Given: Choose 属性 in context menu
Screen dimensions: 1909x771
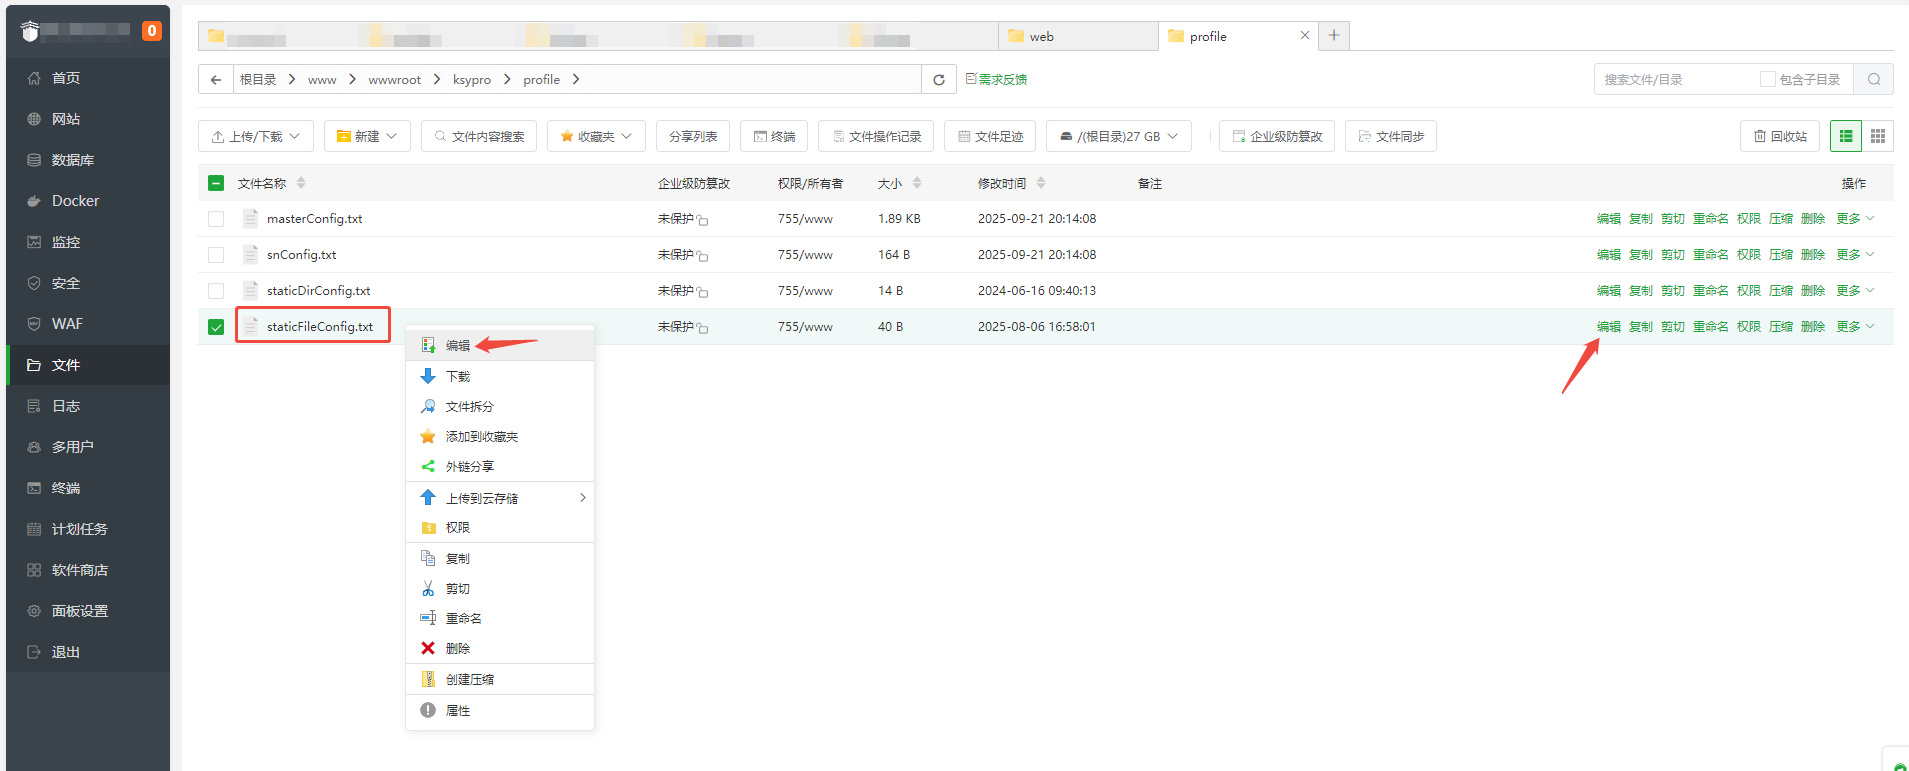Looking at the screenshot, I should point(500,711).
